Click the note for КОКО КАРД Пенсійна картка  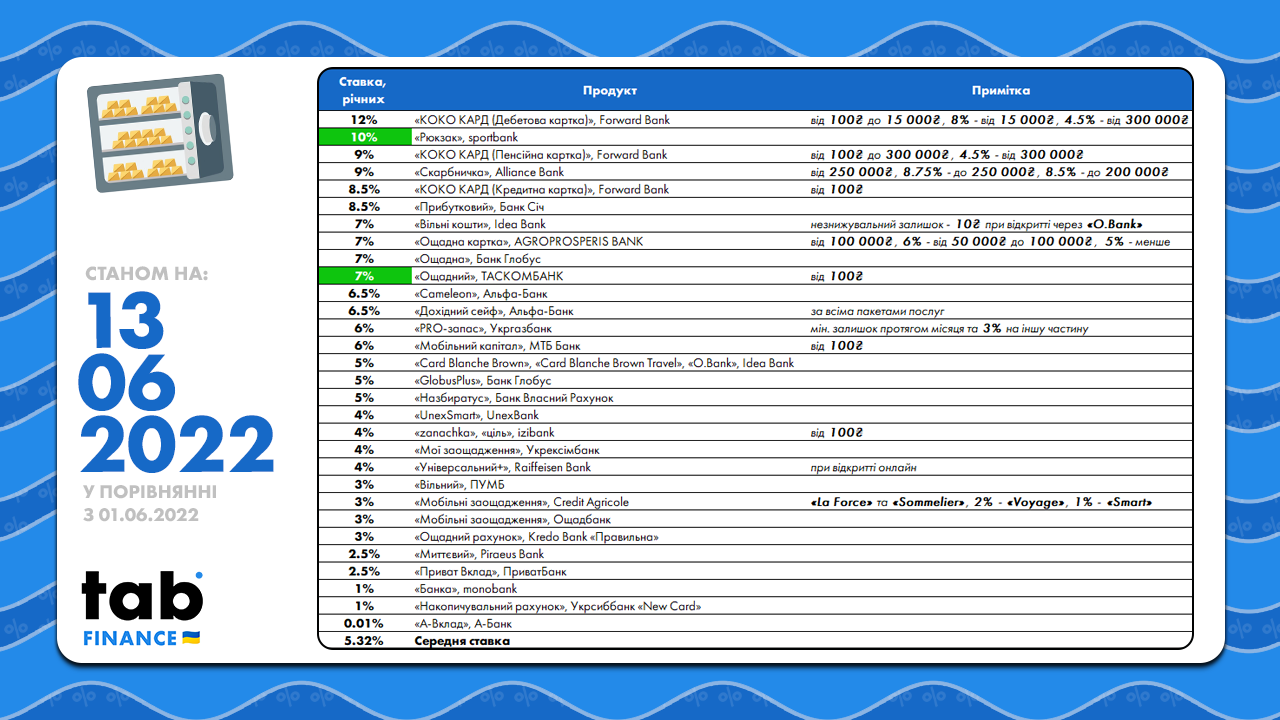coord(947,155)
